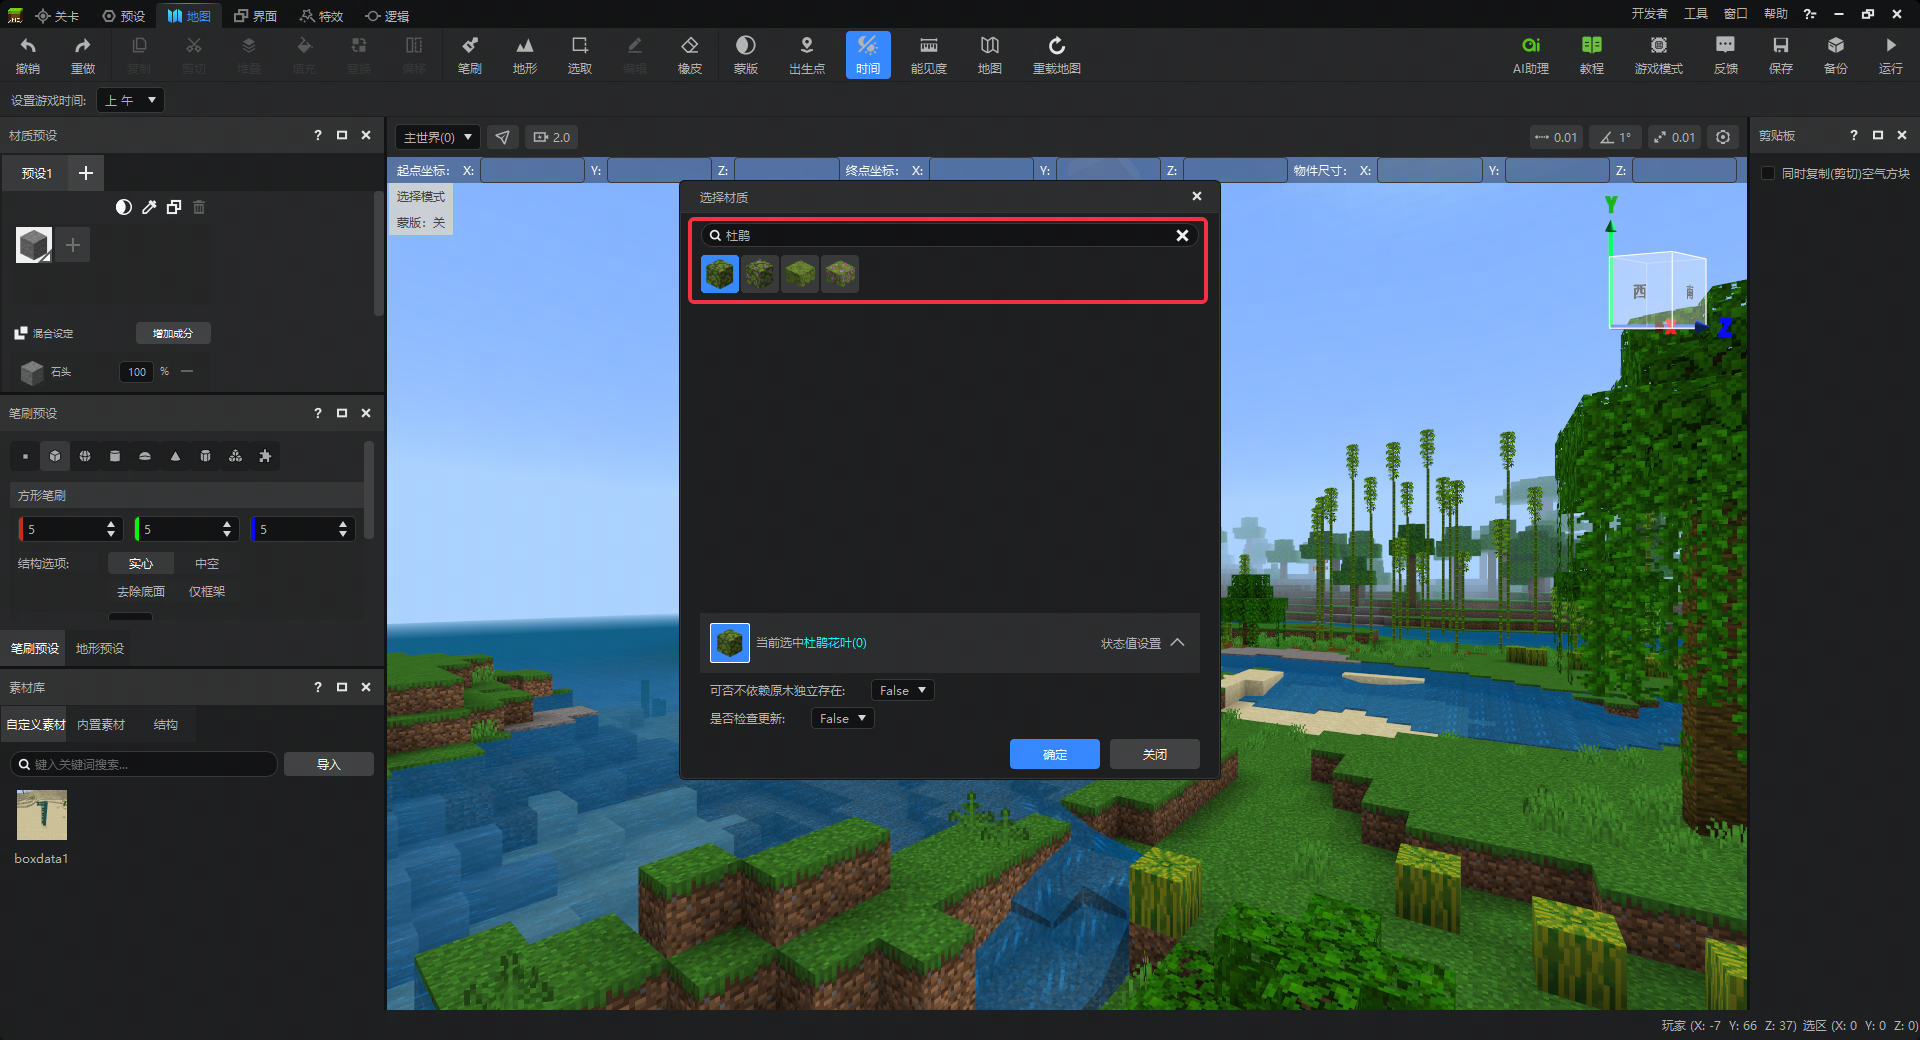Screen dimensions: 1920x1040
Task: Select the fourth flowering azalea block swatch
Action: pos(840,273)
